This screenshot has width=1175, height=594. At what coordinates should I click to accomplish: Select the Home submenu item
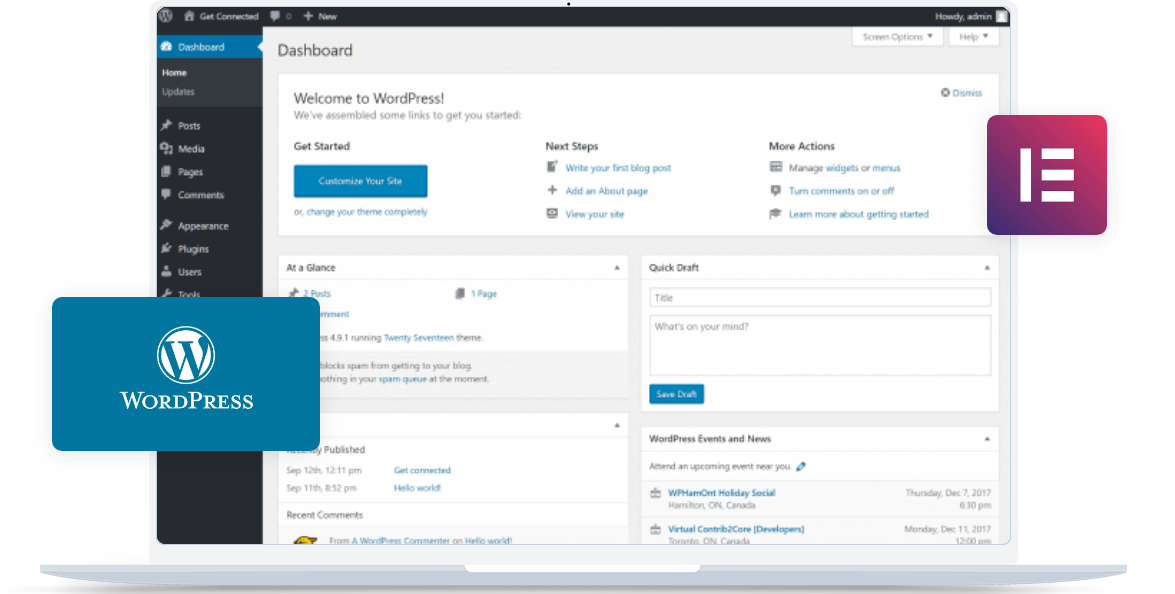click(174, 73)
